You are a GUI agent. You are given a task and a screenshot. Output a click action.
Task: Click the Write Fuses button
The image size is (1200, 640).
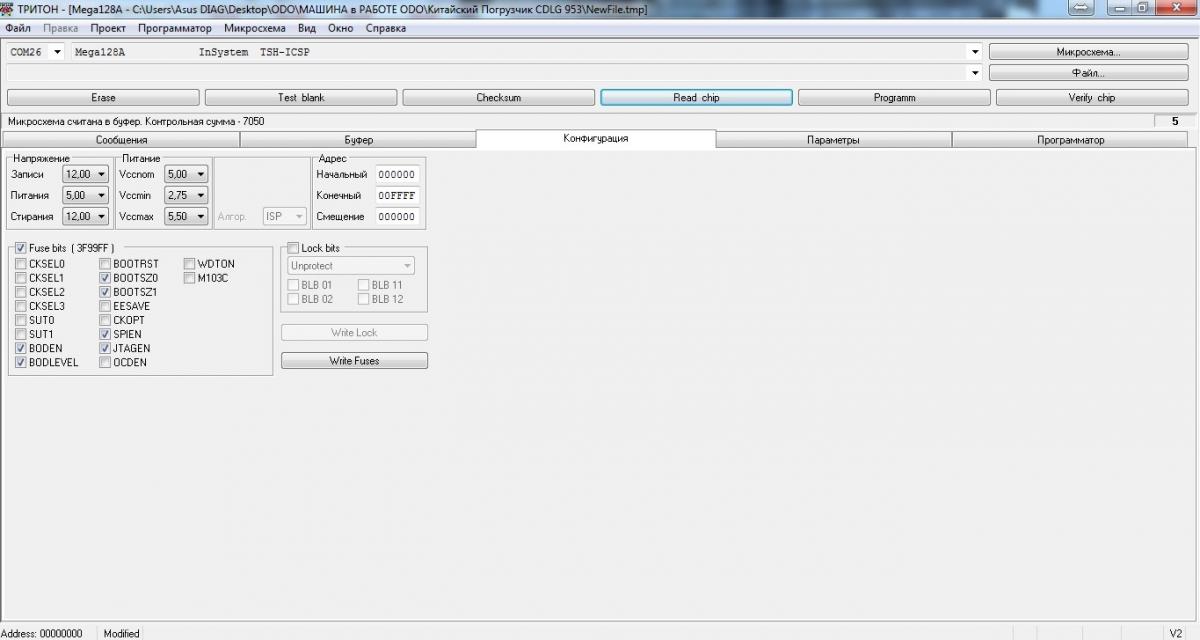pos(354,360)
